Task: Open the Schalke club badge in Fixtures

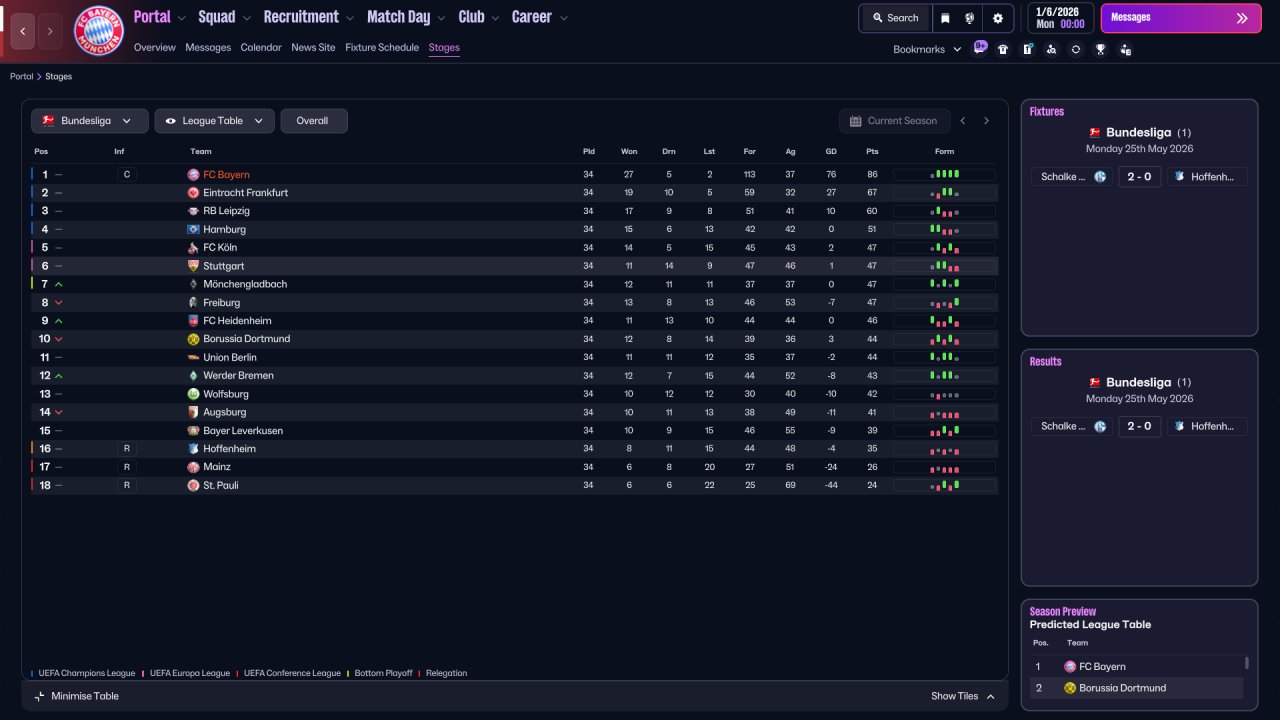Action: tap(1100, 177)
